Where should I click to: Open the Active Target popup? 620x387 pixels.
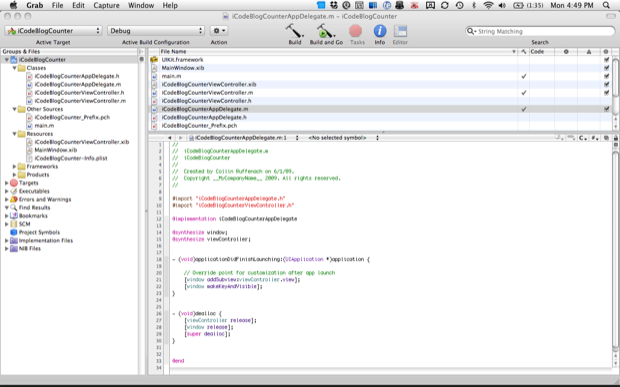pyautogui.click(x=53, y=30)
